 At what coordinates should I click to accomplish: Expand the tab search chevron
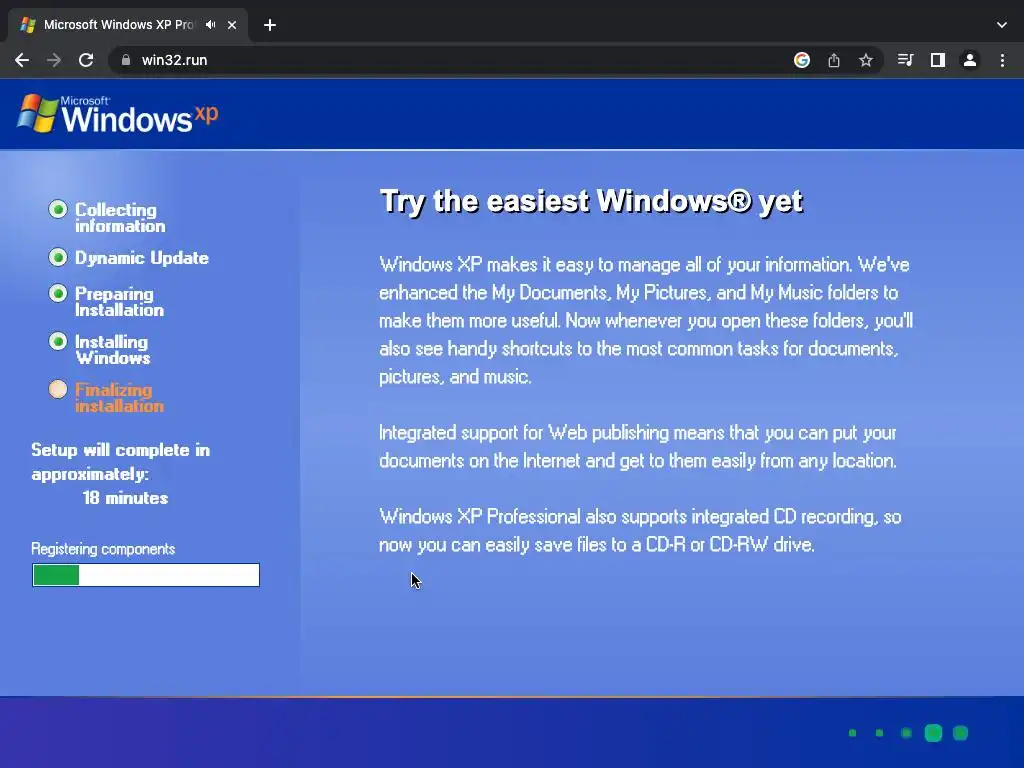(1002, 25)
